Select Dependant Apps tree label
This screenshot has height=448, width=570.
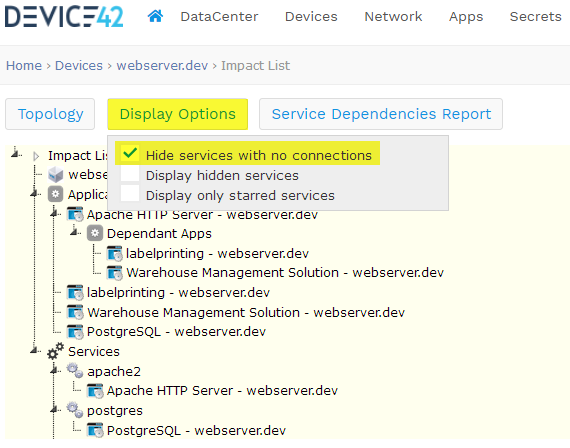[x=159, y=233]
